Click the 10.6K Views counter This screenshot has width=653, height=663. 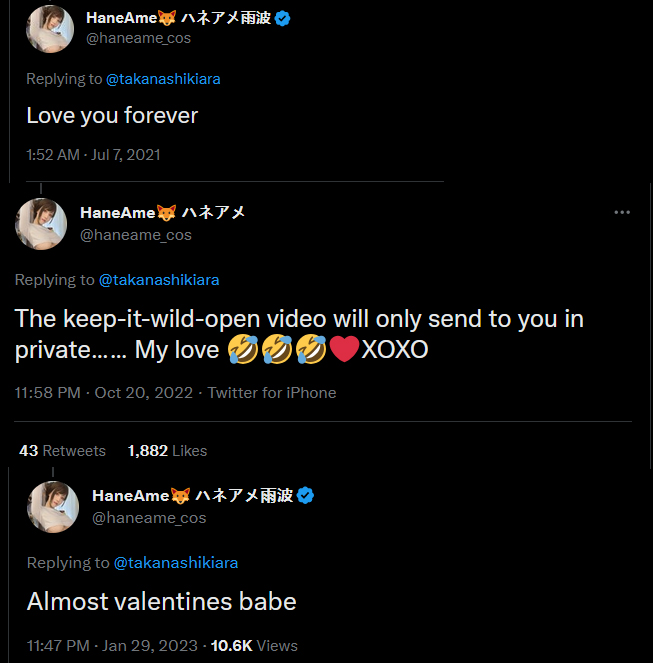252,646
